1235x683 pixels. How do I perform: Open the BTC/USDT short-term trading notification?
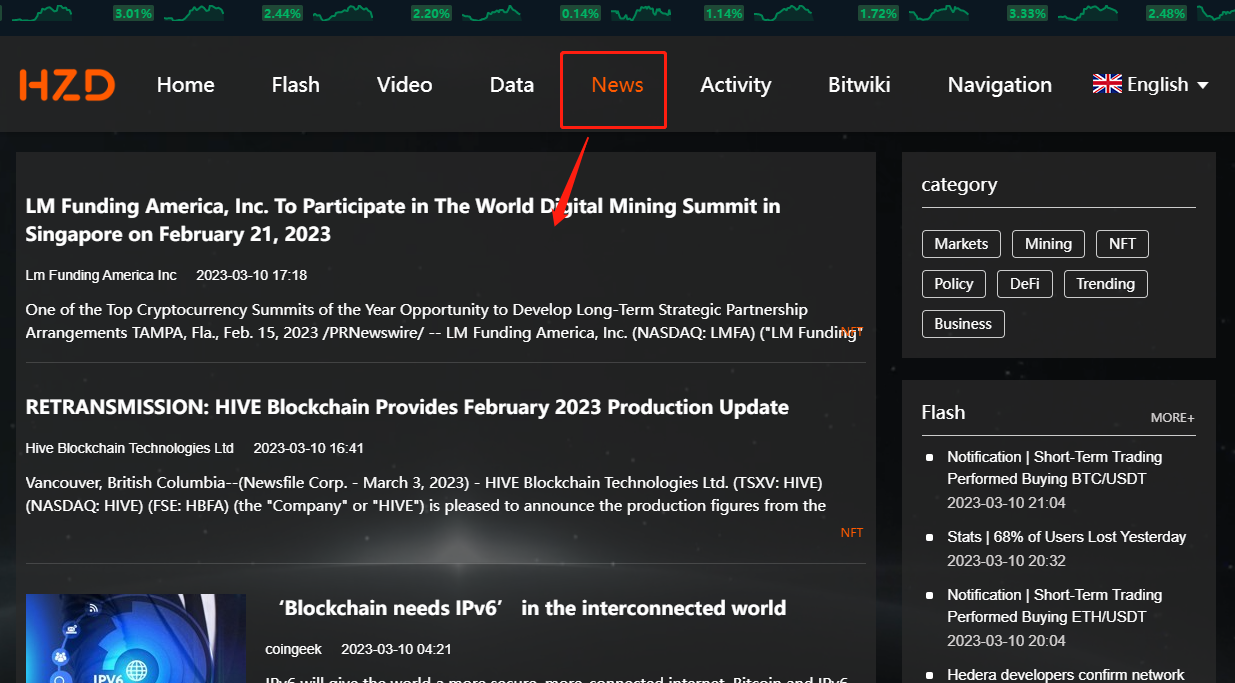click(1055, 468)
